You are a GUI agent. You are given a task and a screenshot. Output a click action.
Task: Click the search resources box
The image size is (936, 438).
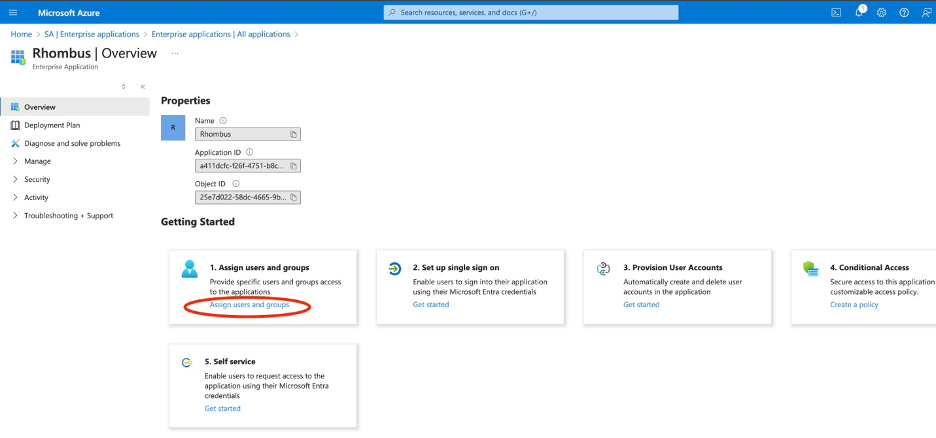pyautogui.click(x=531, y=13)
